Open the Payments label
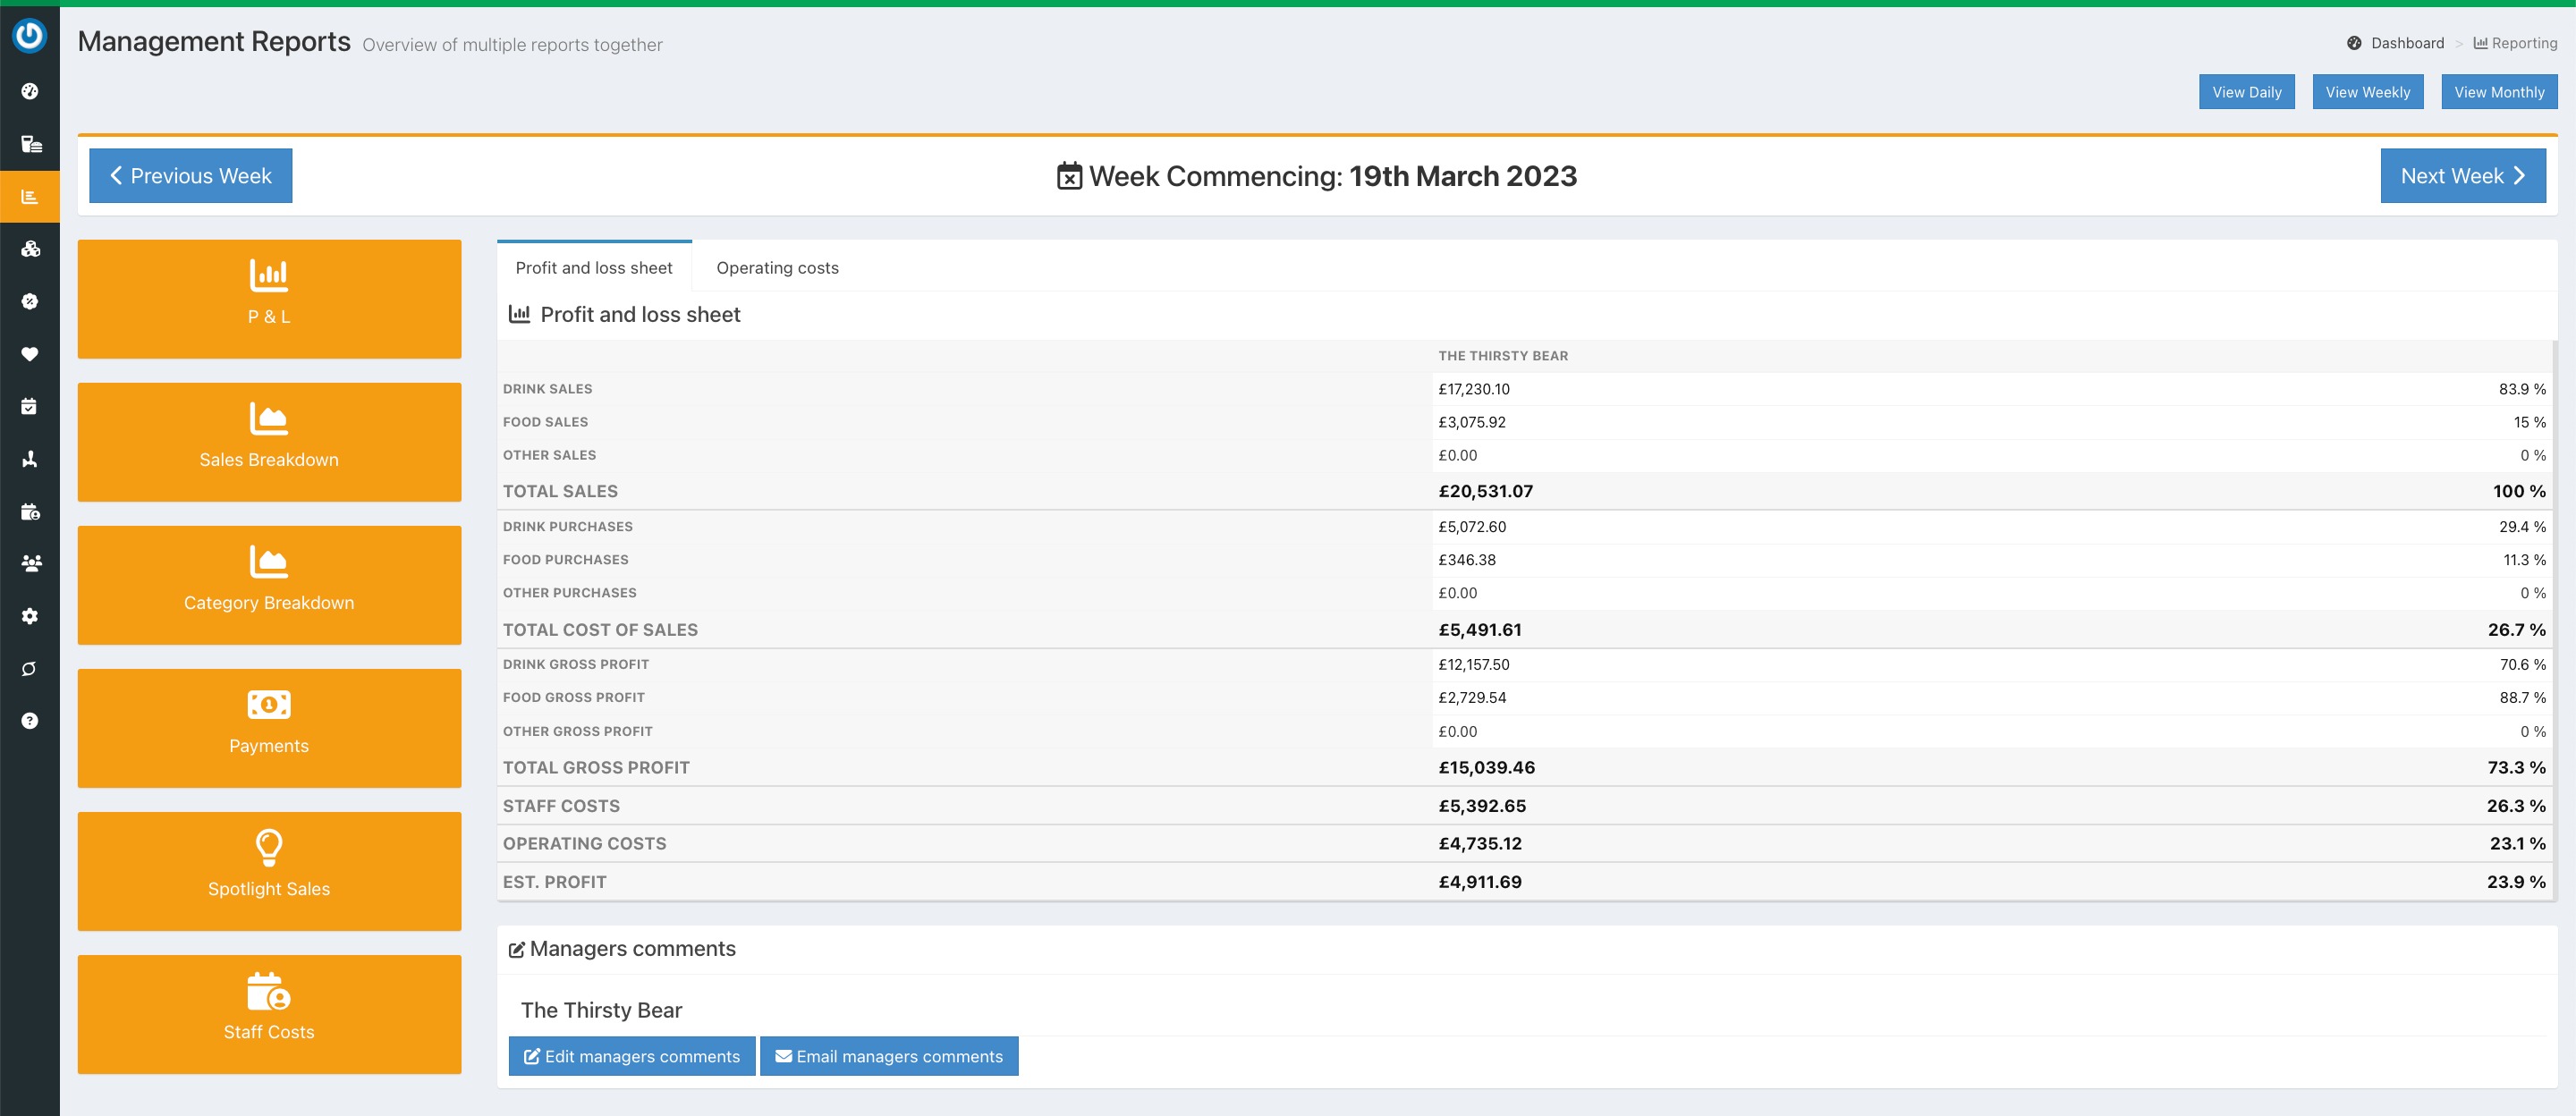Image resolution: width=2576 pixels, height=1116 pixels. [x=269, y=746]
